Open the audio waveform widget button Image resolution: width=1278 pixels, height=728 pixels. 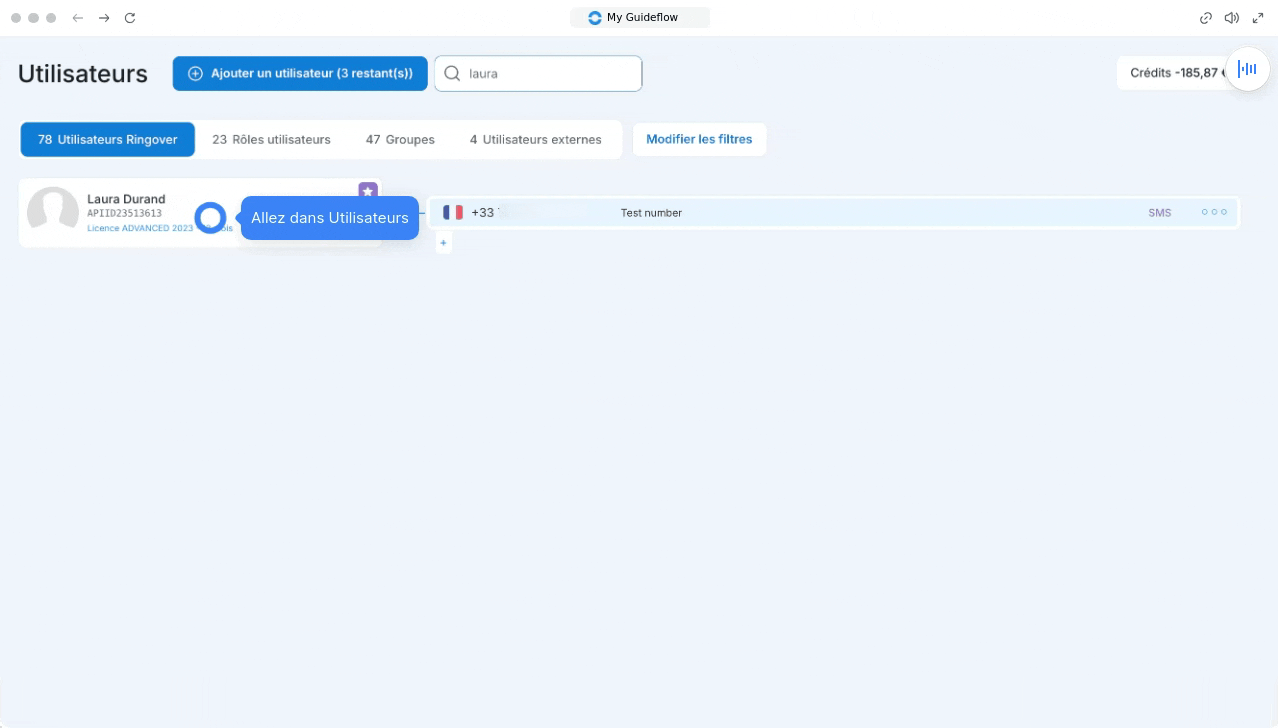(x=1247, y=69)
